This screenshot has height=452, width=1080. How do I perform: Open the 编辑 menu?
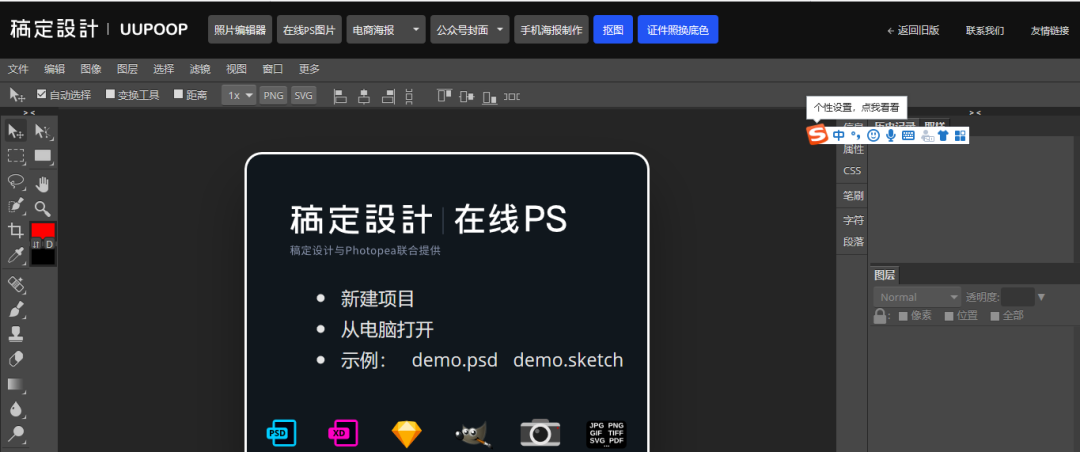(54, 69)
